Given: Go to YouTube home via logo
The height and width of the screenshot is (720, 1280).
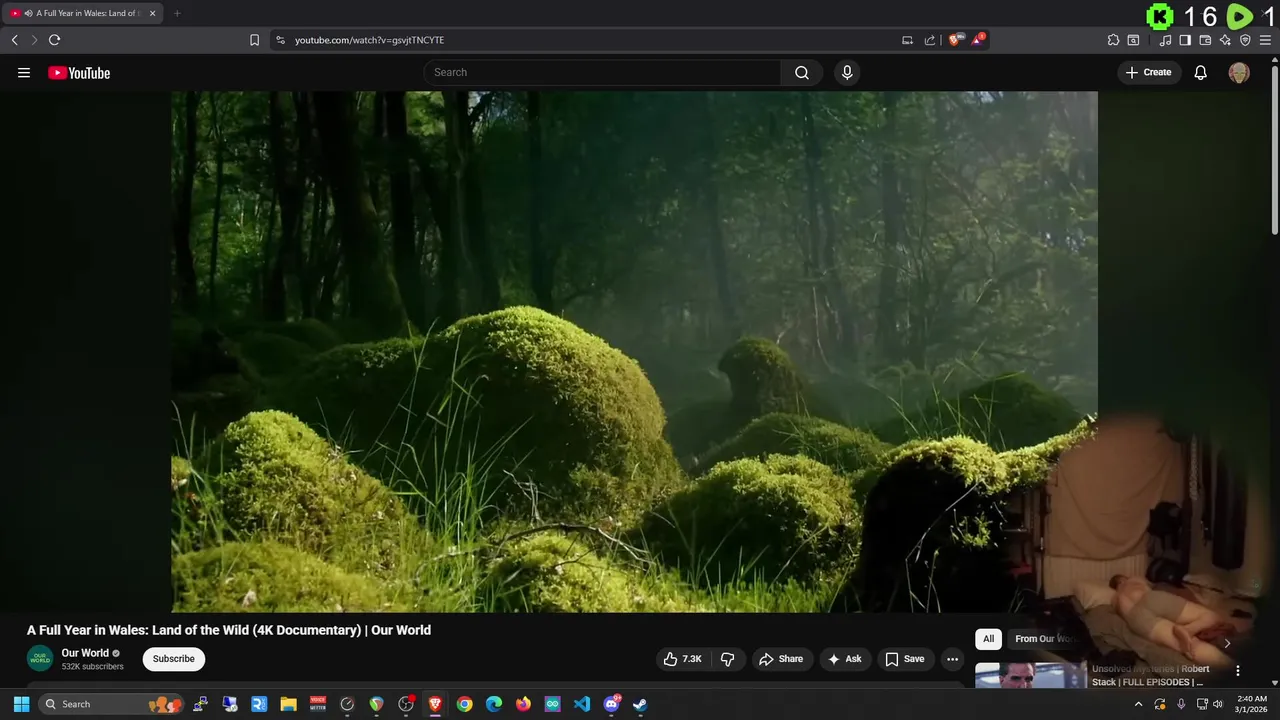Looking at the screenshot, I should (x=79, y=72).
